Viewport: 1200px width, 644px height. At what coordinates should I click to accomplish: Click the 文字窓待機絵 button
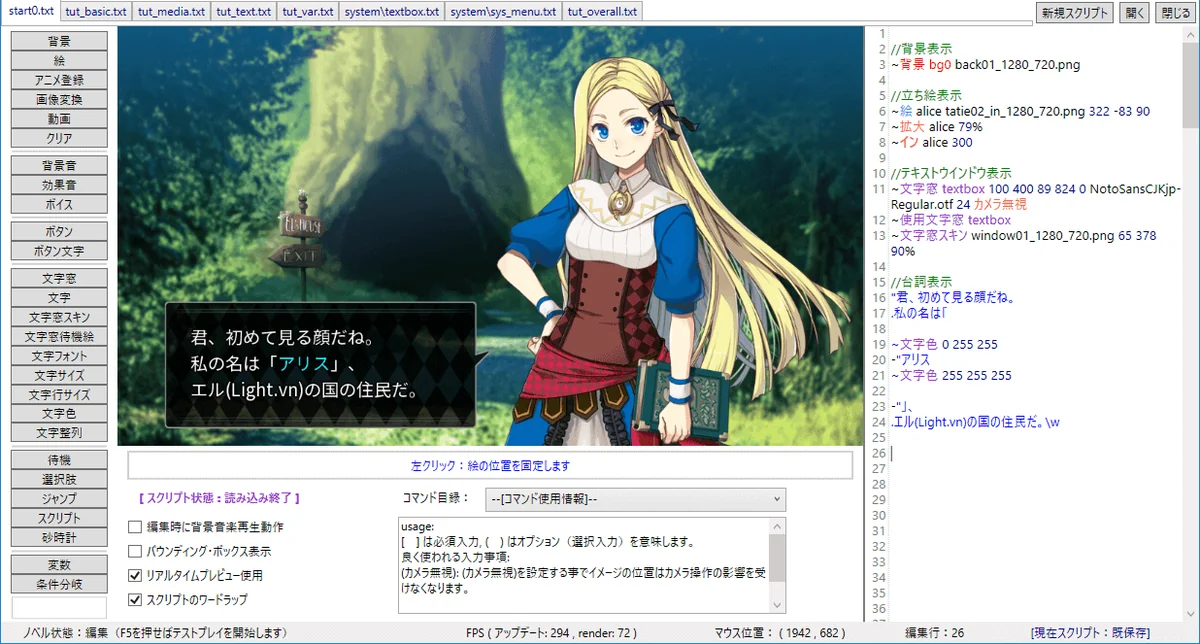point(59,337)
